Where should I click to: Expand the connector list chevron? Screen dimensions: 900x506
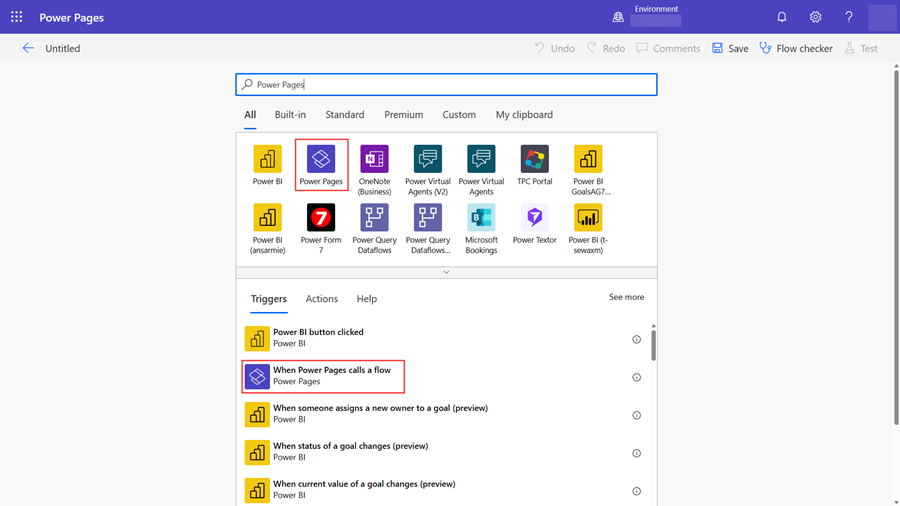(446, 273)
